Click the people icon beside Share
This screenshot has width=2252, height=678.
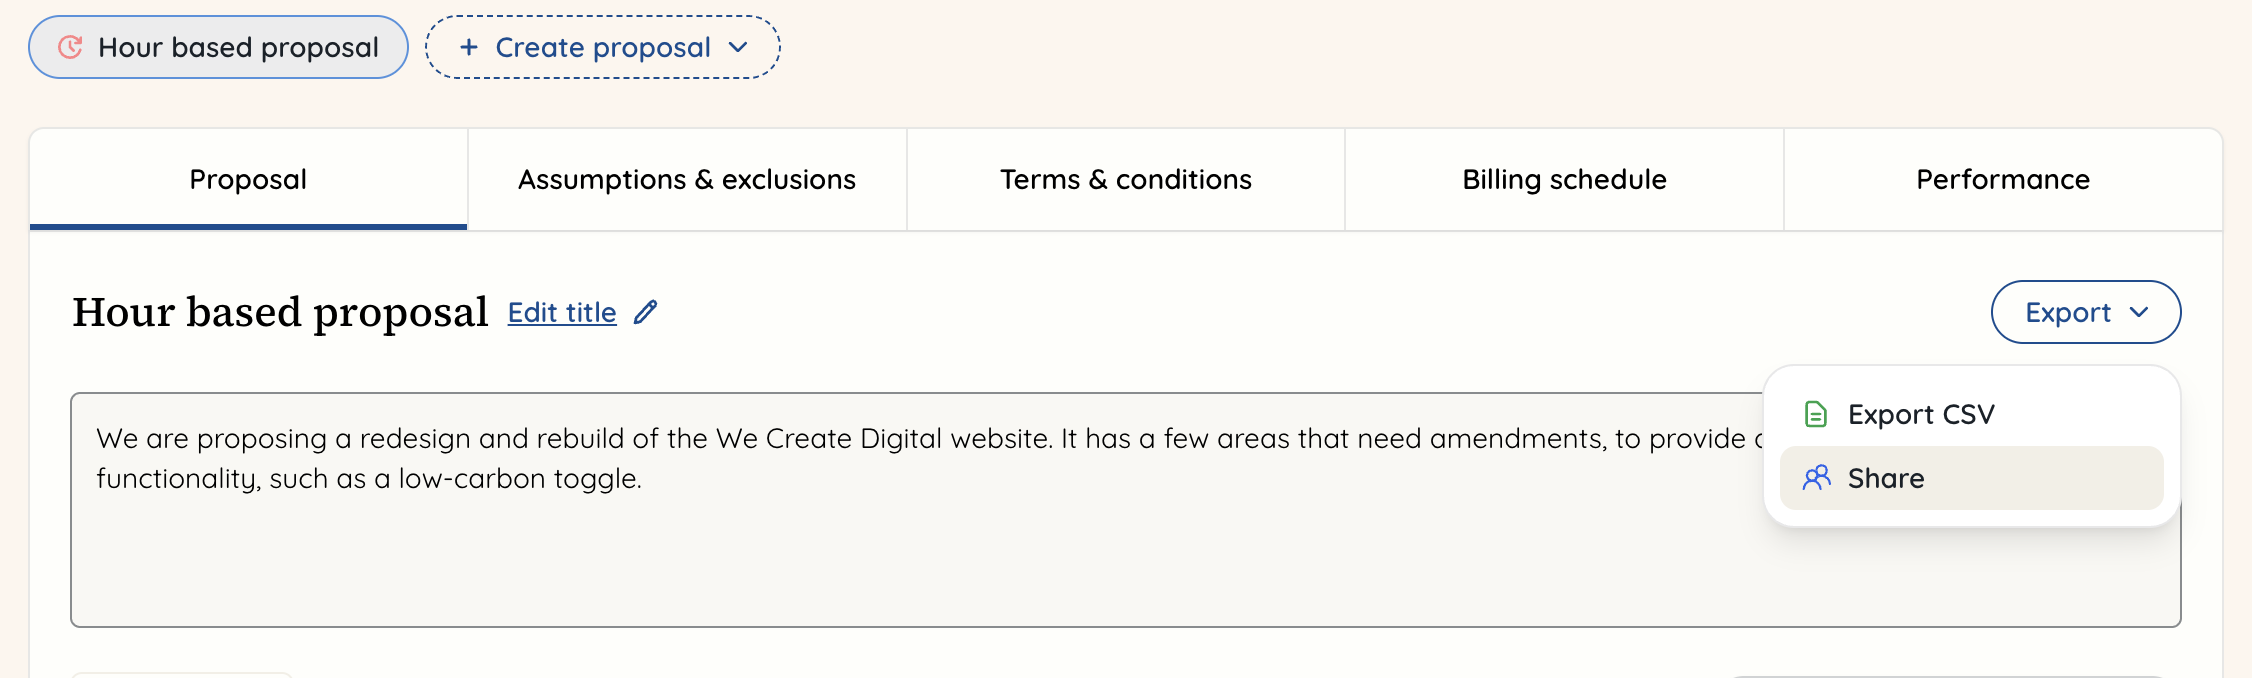click(1816, 478)
